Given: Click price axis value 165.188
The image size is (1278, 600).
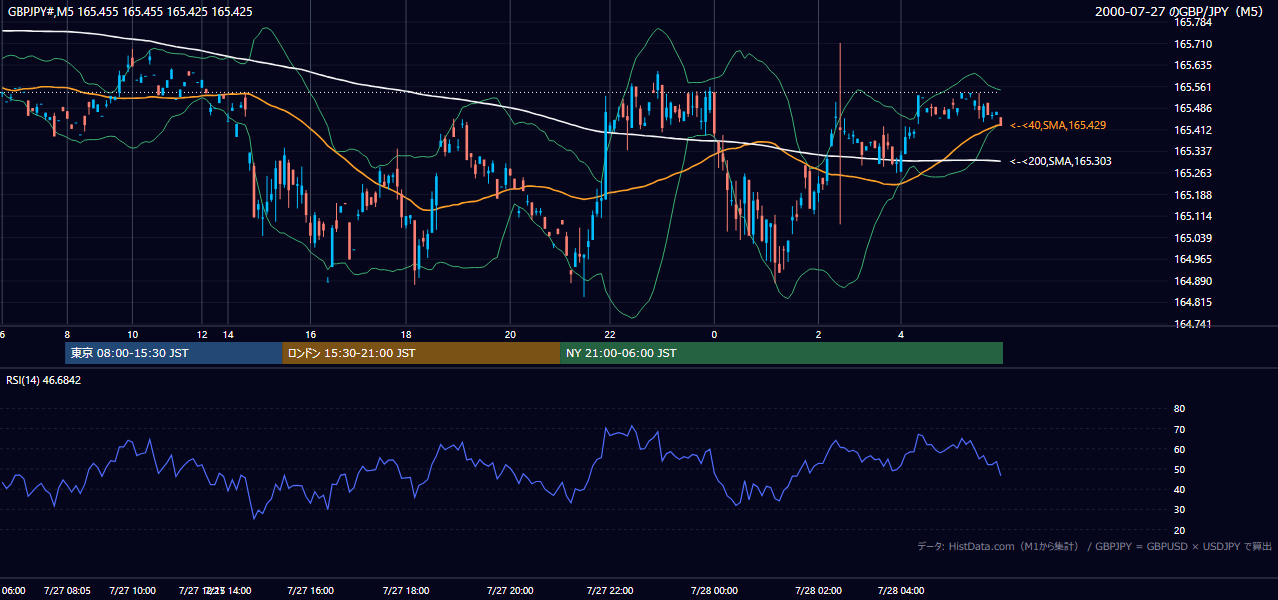Looking at the screenshot, I should click(1193, 195).
